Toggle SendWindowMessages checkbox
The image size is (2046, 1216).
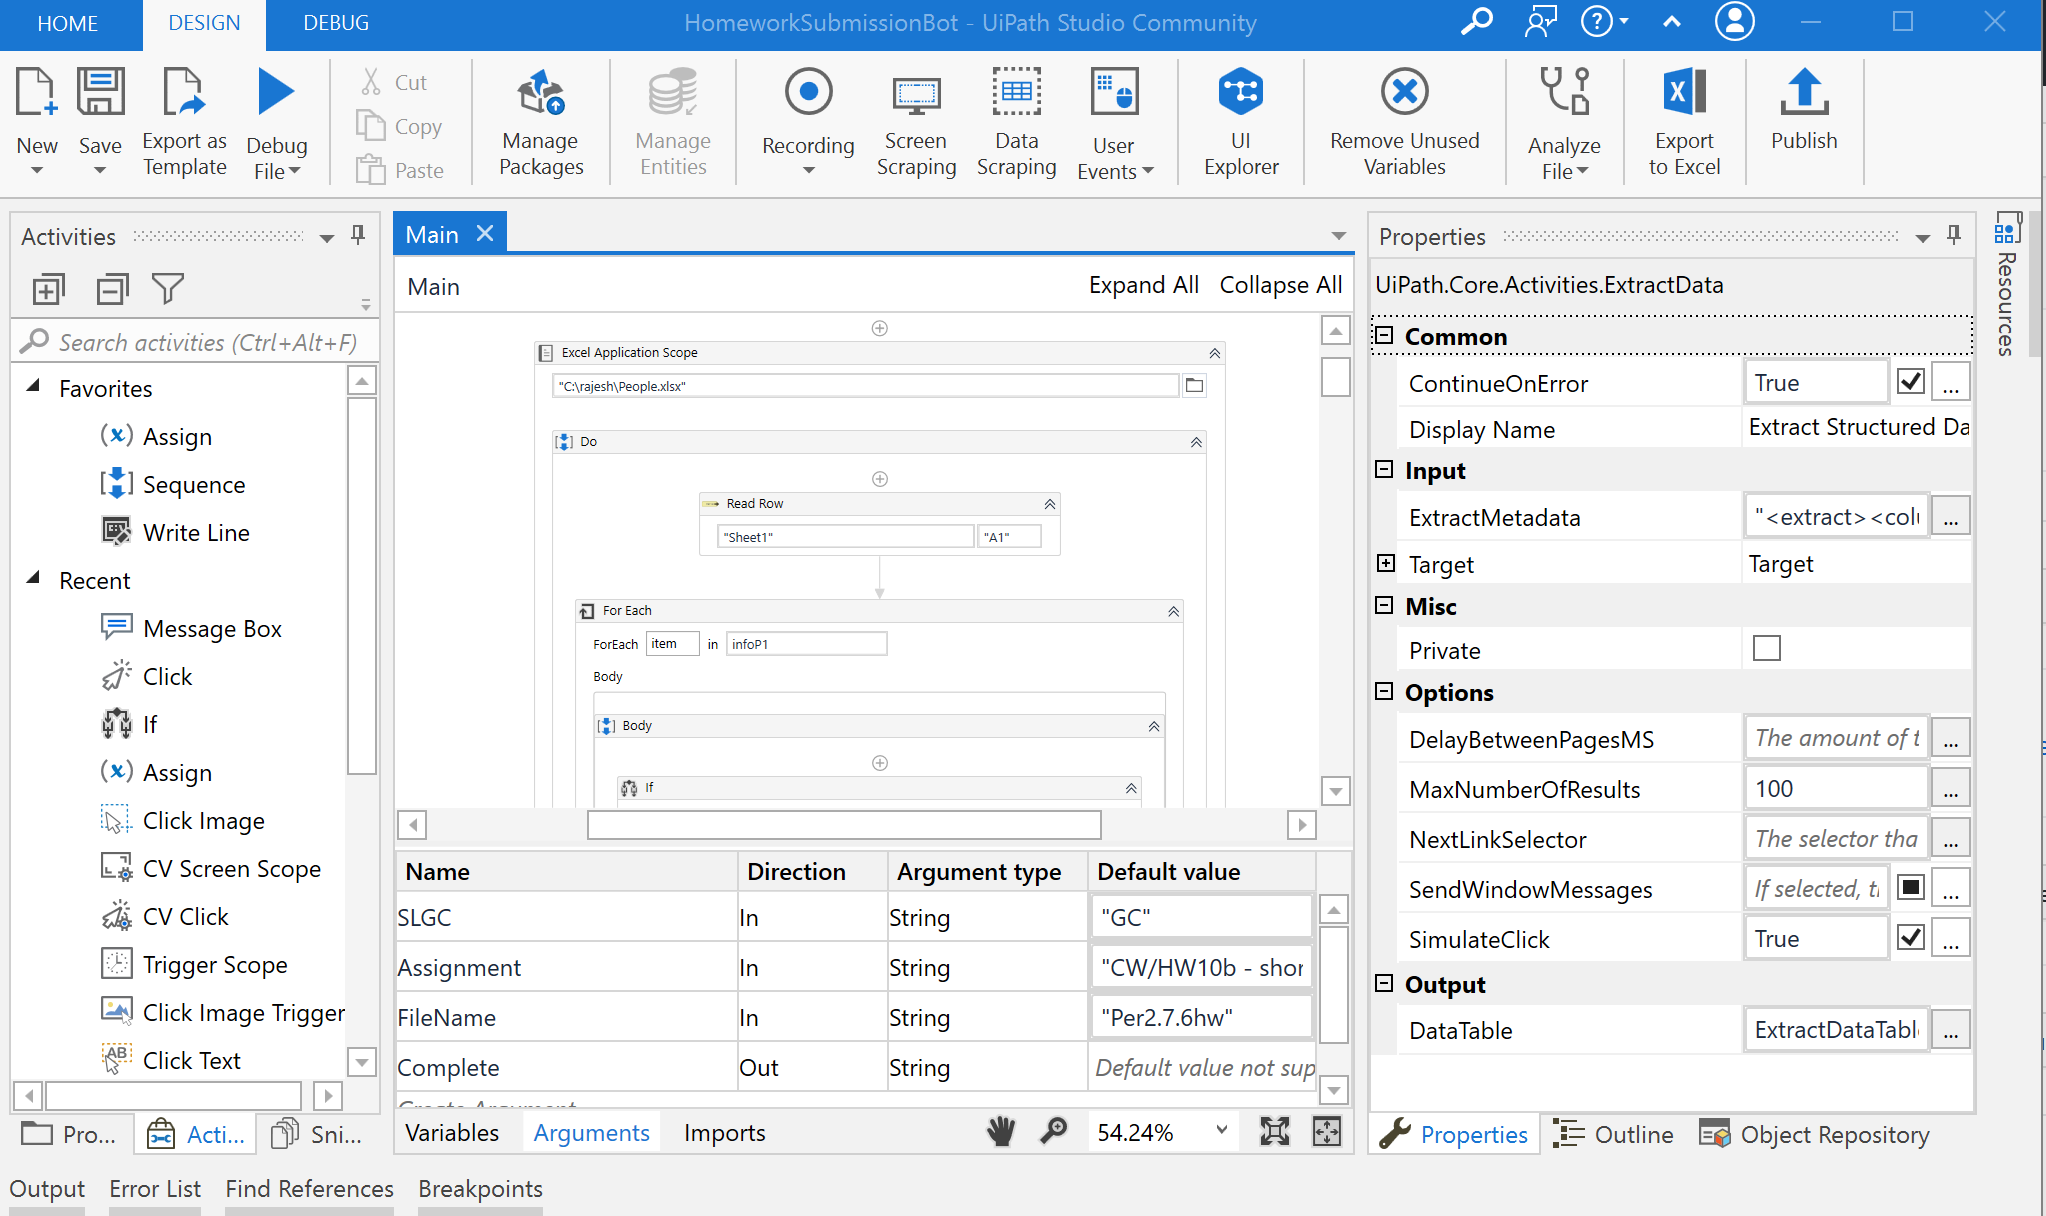click(x=1910, y=888)
